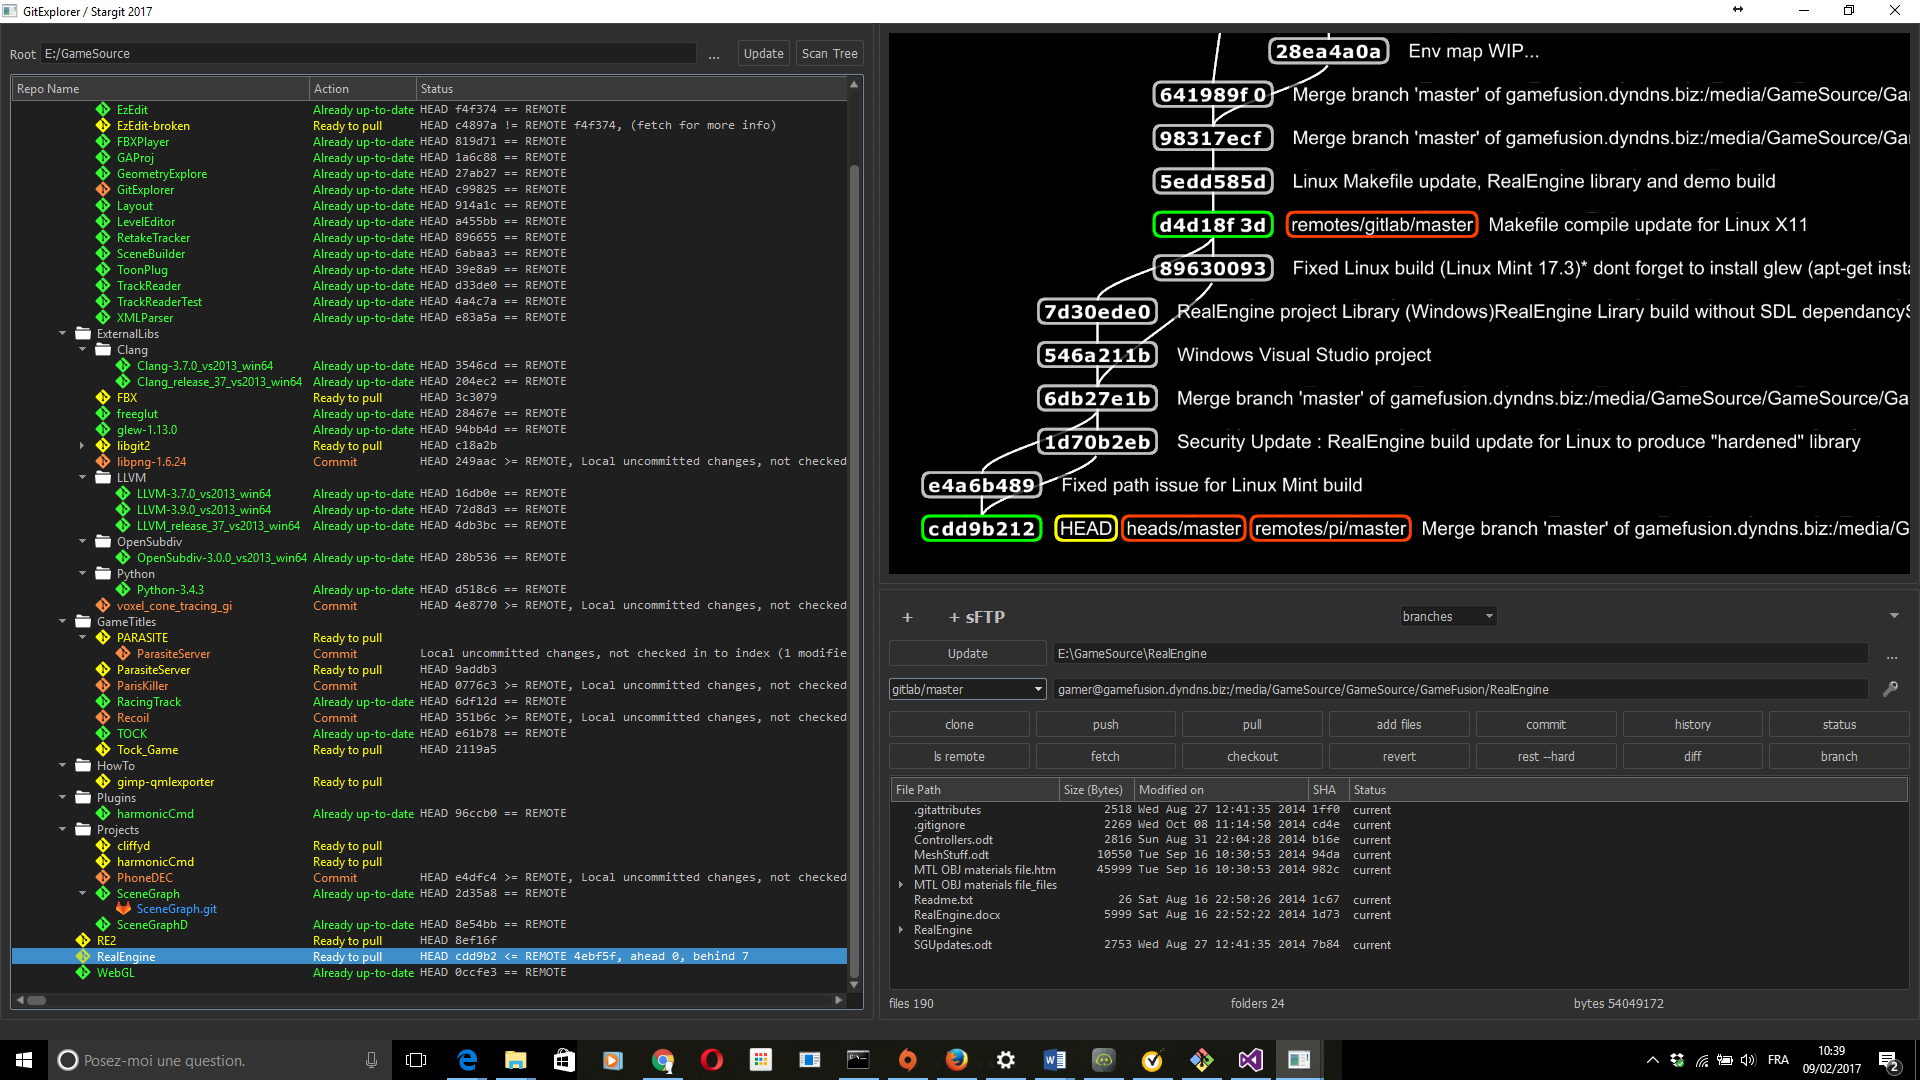Click the Windows Start button
Image resolution: width=1920 pixels, height=1080 pixels.
24,1060
